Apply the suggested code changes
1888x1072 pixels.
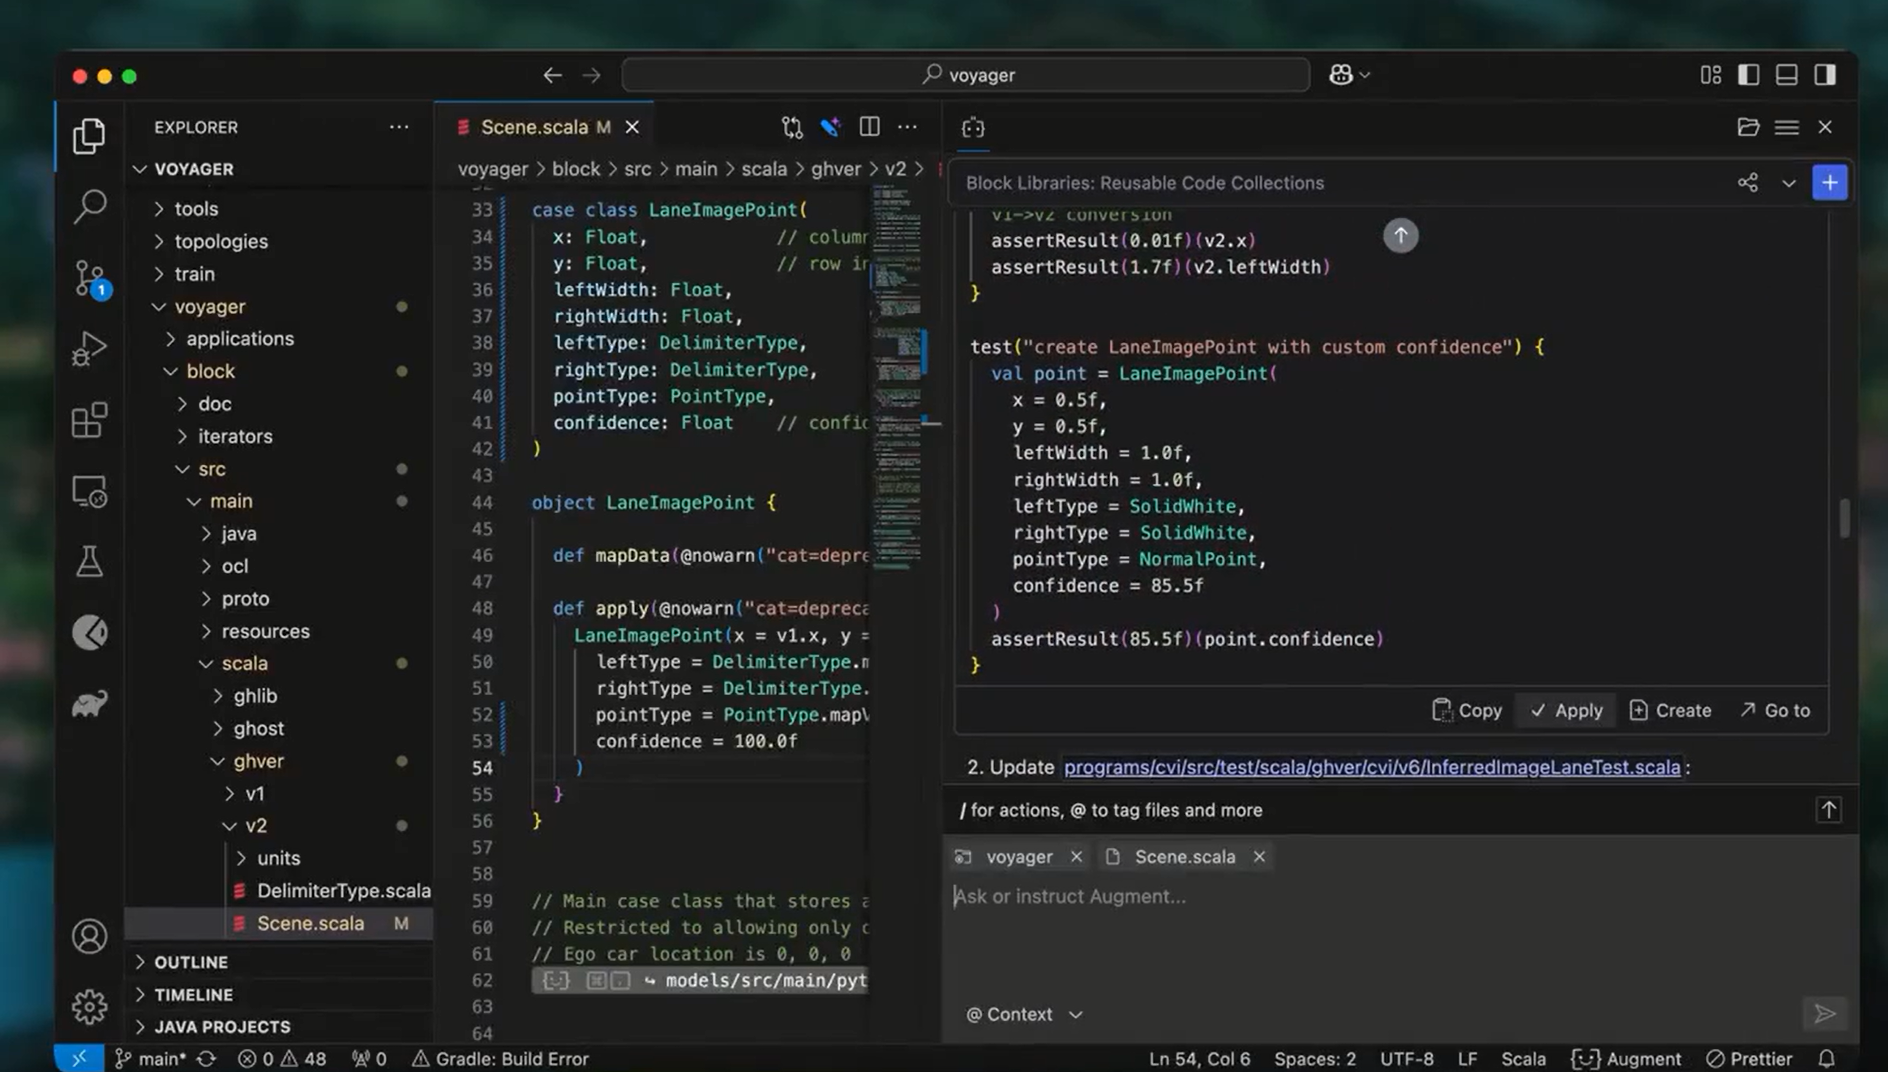click(x=1565, y=710)
